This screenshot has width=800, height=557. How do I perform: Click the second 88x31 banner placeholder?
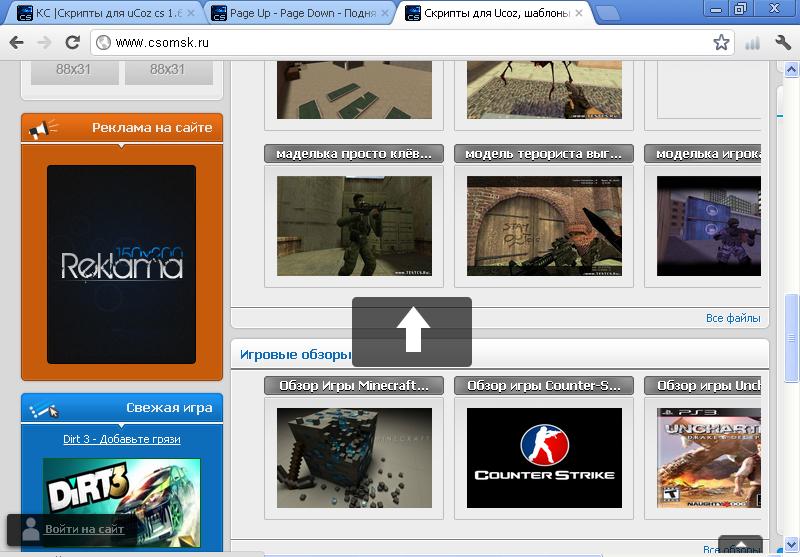point(168,72)
